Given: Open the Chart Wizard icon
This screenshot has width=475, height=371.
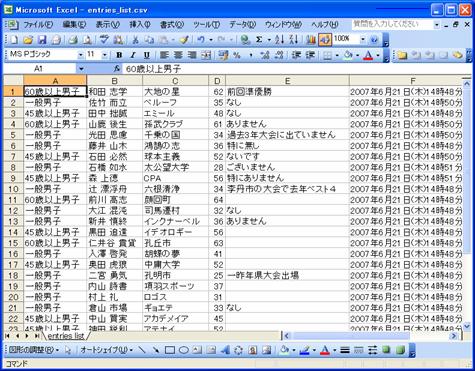Looking at the screenshot, I should pos(311,40).
